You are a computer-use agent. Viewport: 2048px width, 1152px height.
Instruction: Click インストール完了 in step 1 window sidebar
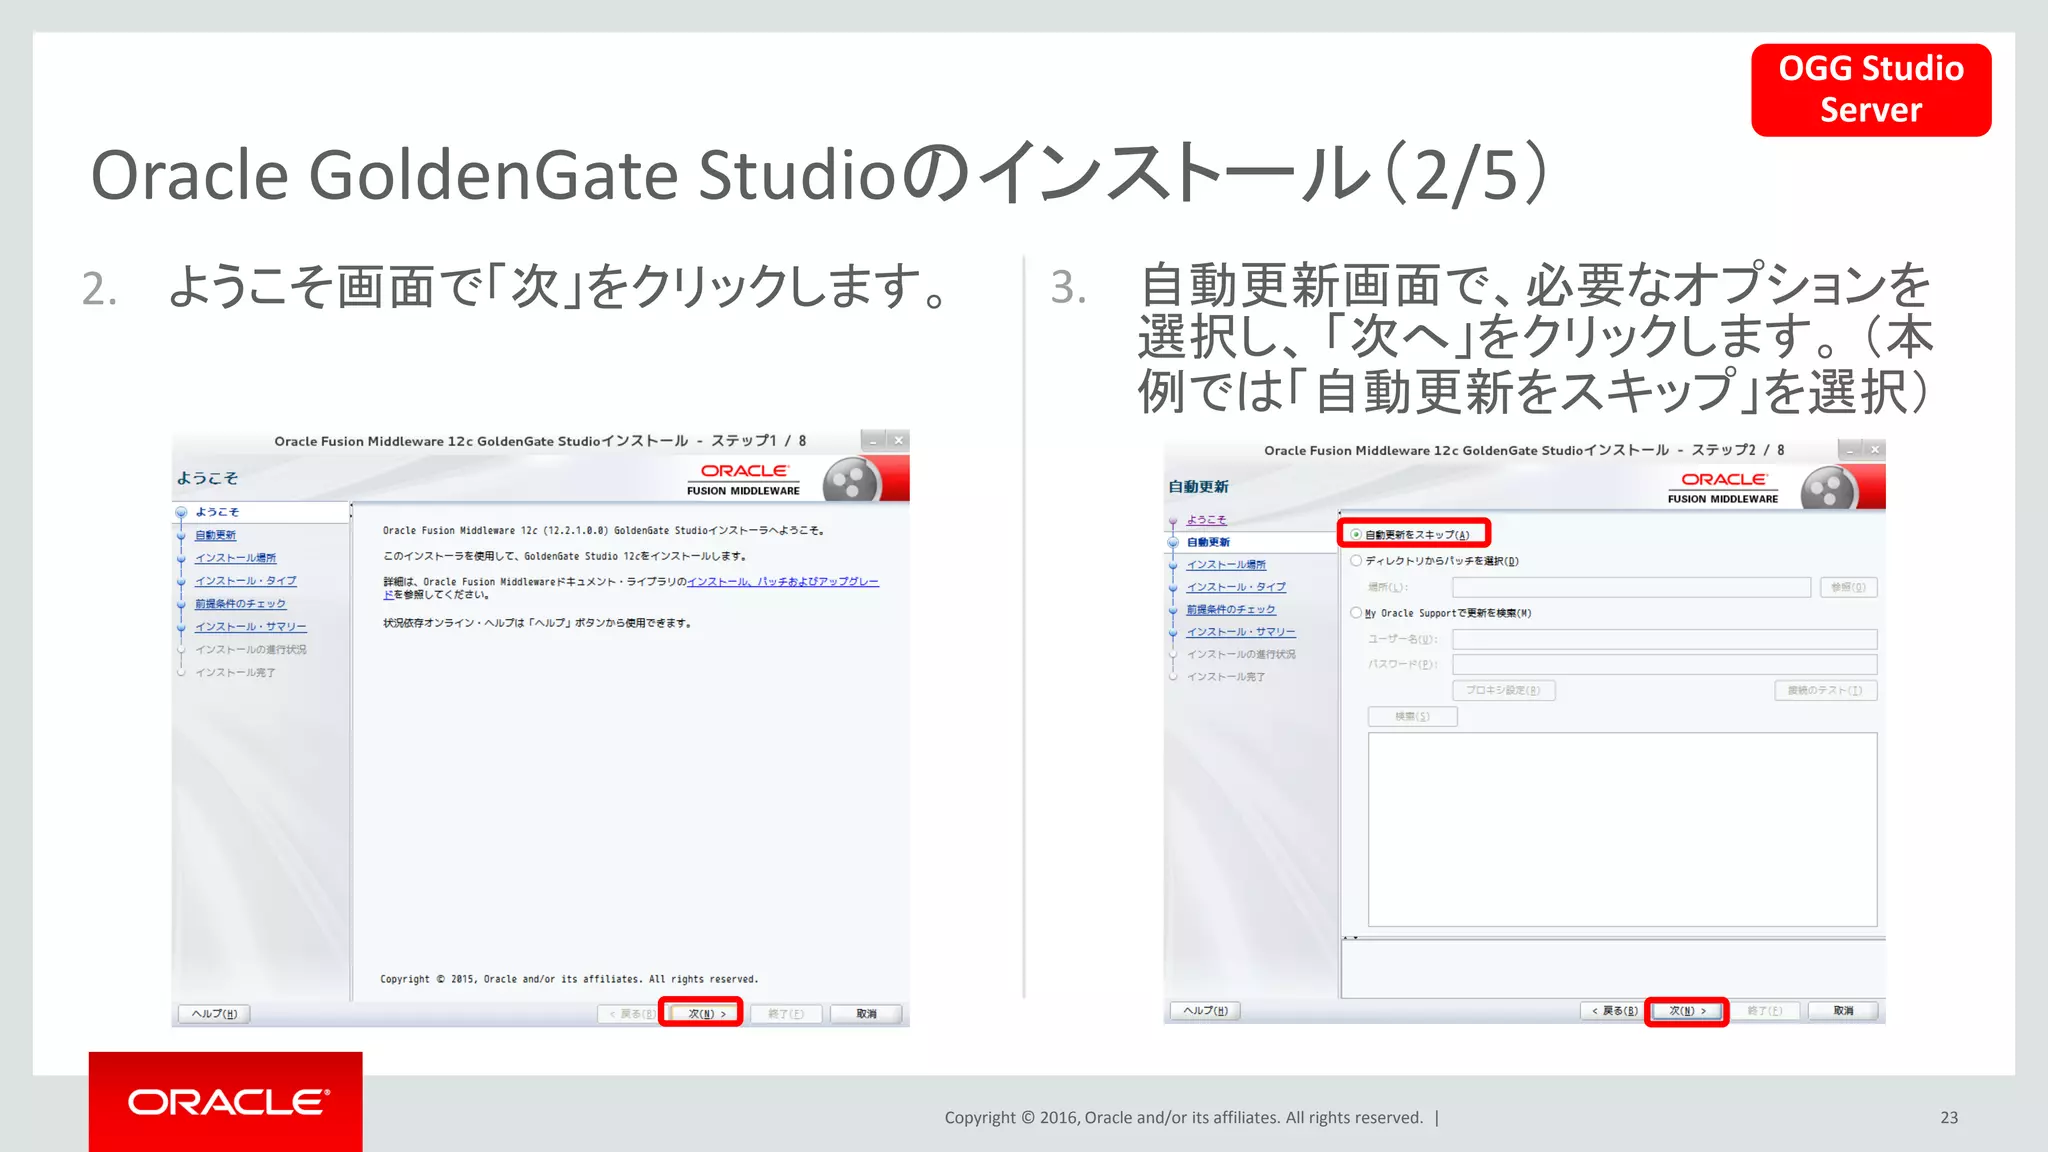235,673
